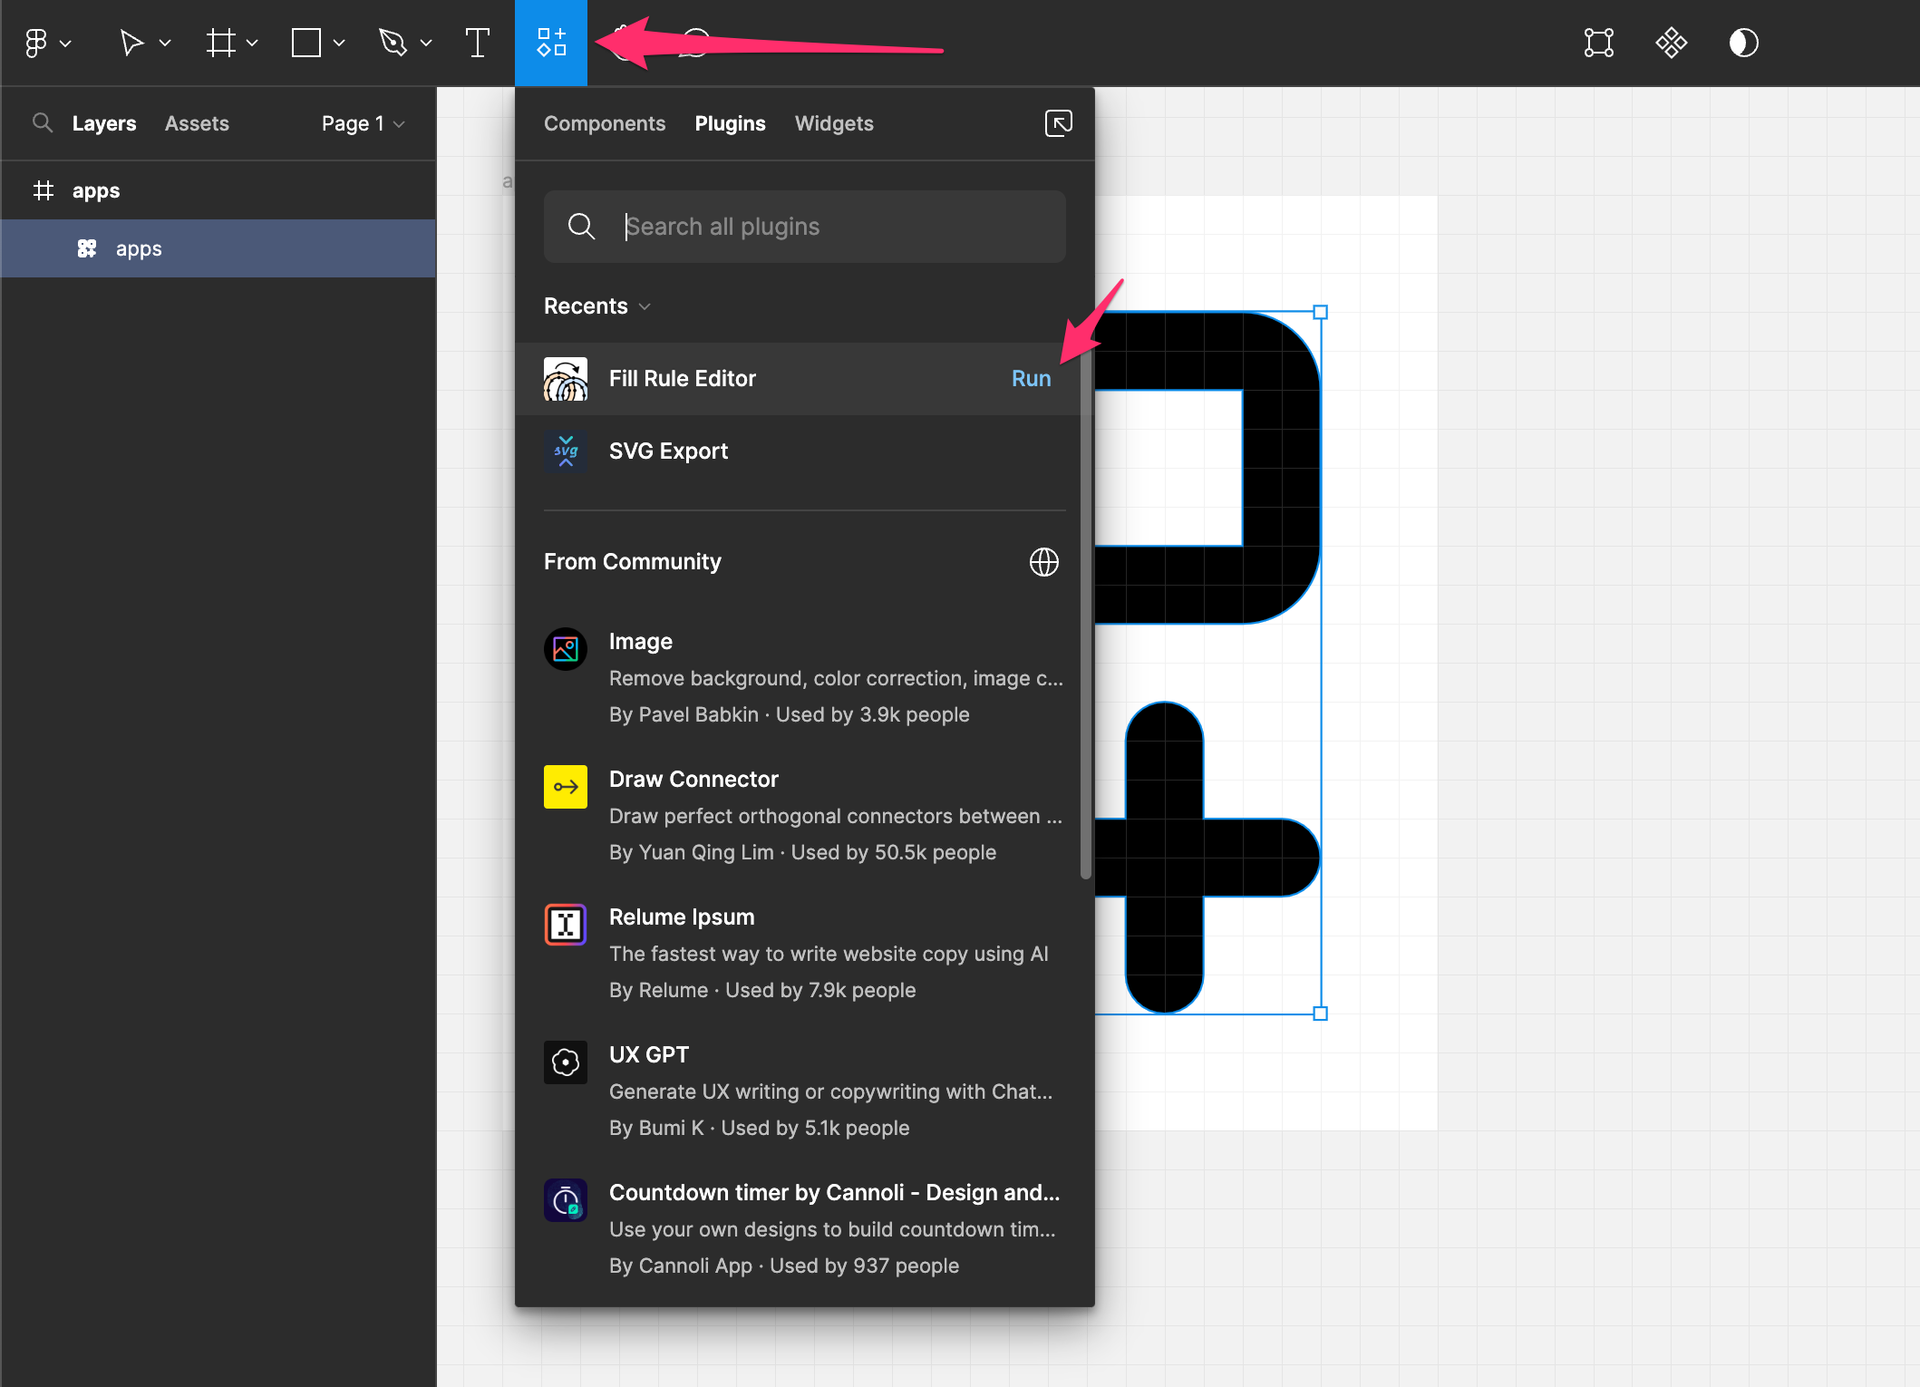The width and height of the screenshot is (1920, 1387).
Task: Click the Resources tool in toolbar
Action: (551, 43)
